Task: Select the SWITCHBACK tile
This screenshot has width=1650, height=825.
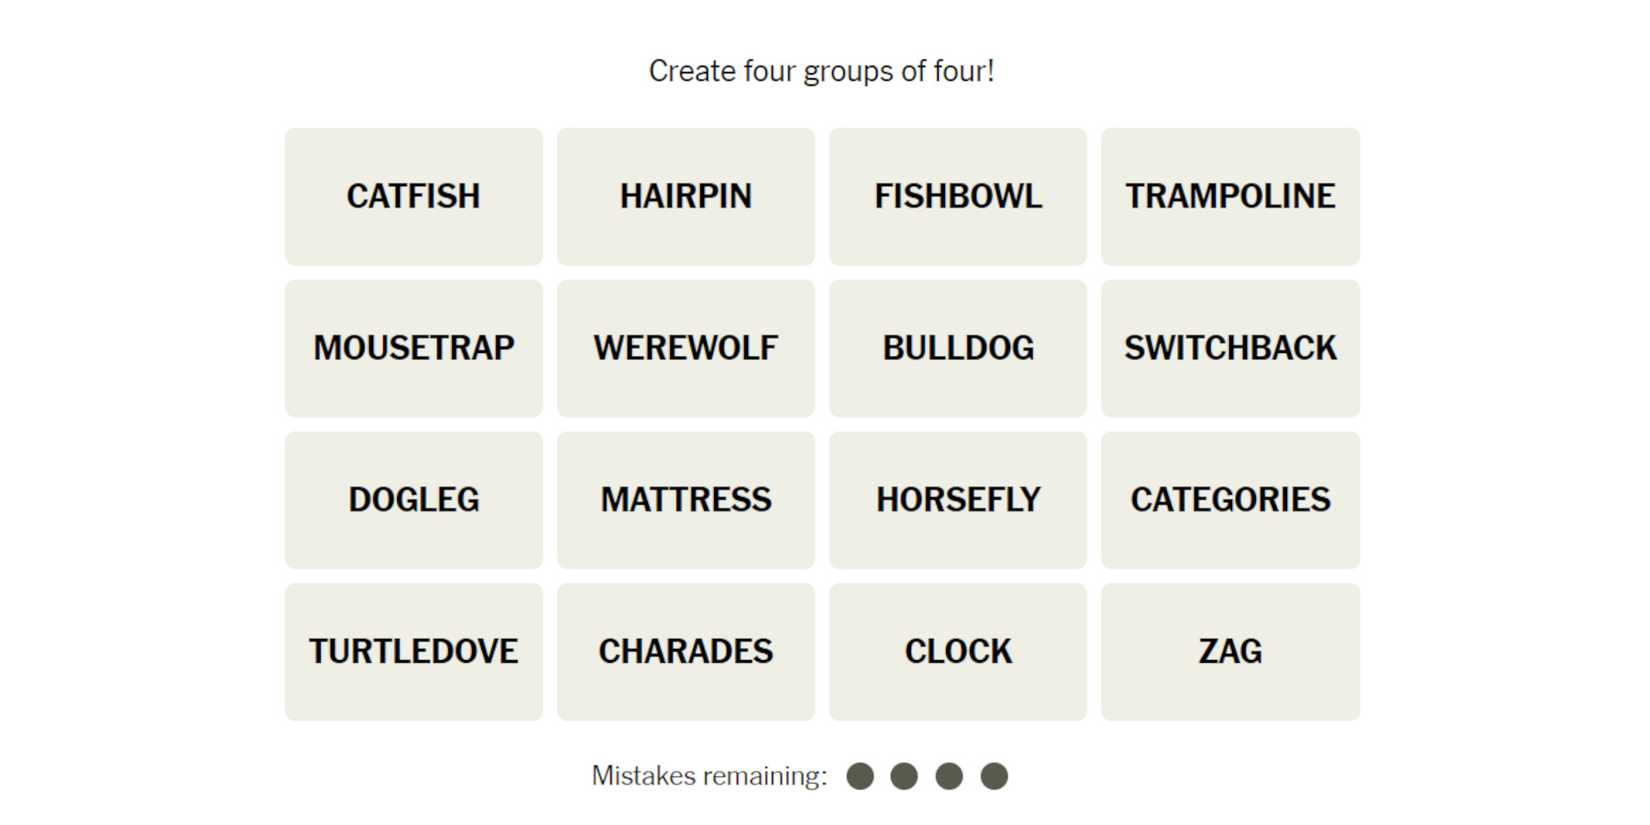Action: coord(1230,348)
